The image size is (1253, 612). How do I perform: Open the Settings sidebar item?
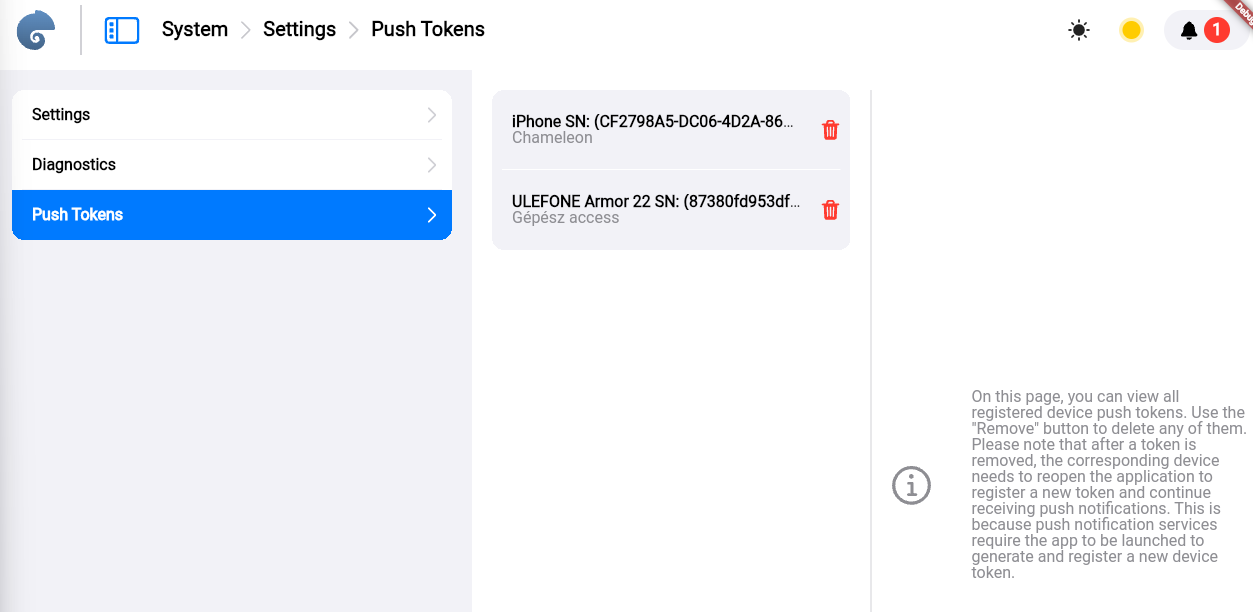pos(61,115)
